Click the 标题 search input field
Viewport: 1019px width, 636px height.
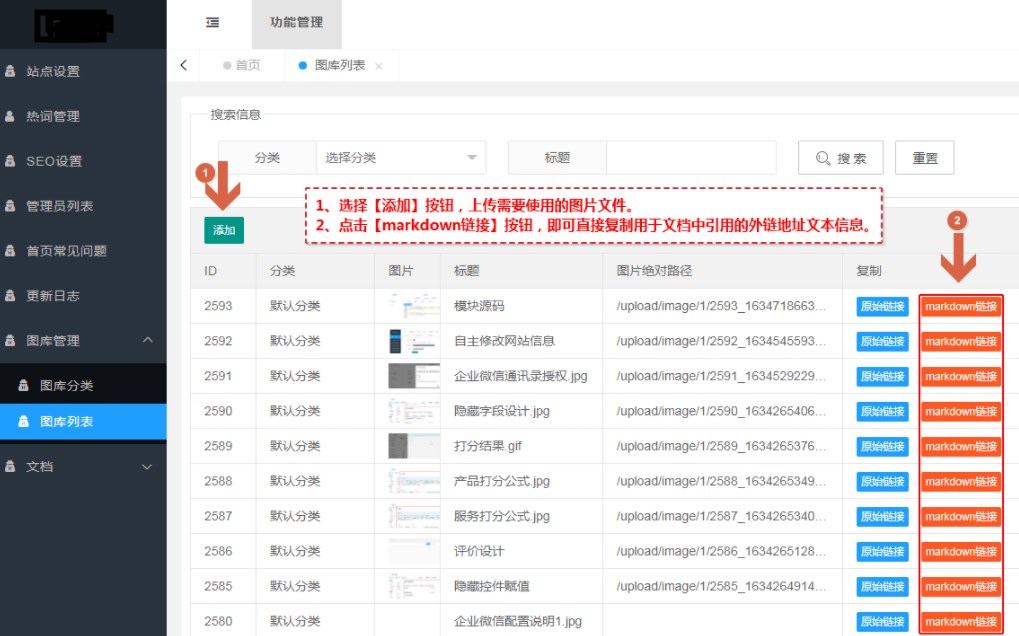(x=690, y=158)
